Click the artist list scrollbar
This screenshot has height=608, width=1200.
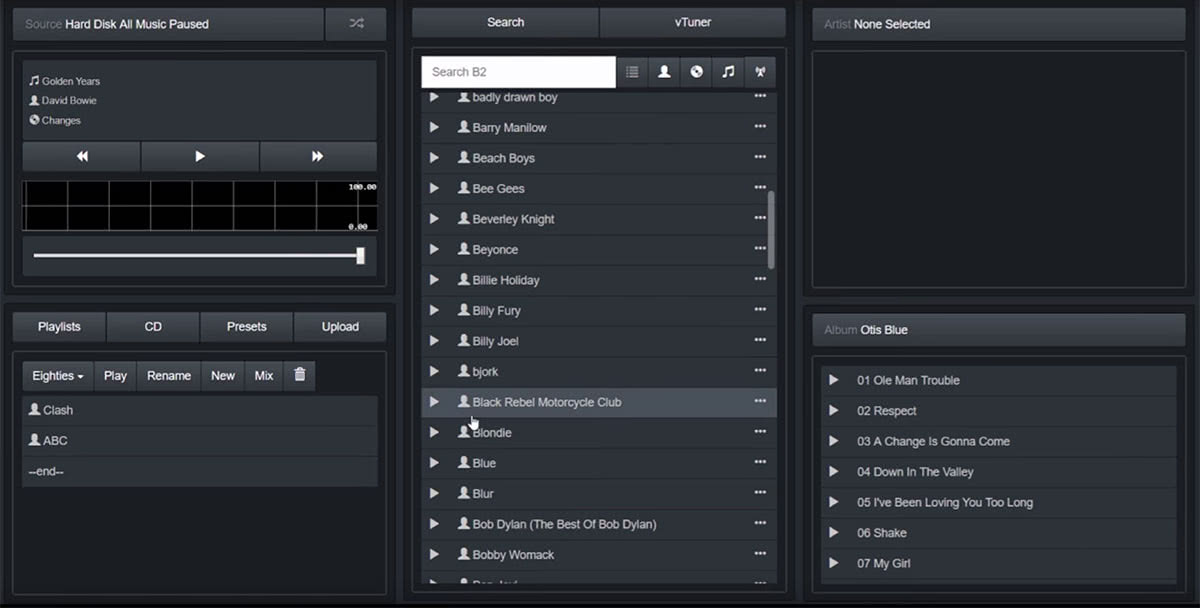coord(771,230)
